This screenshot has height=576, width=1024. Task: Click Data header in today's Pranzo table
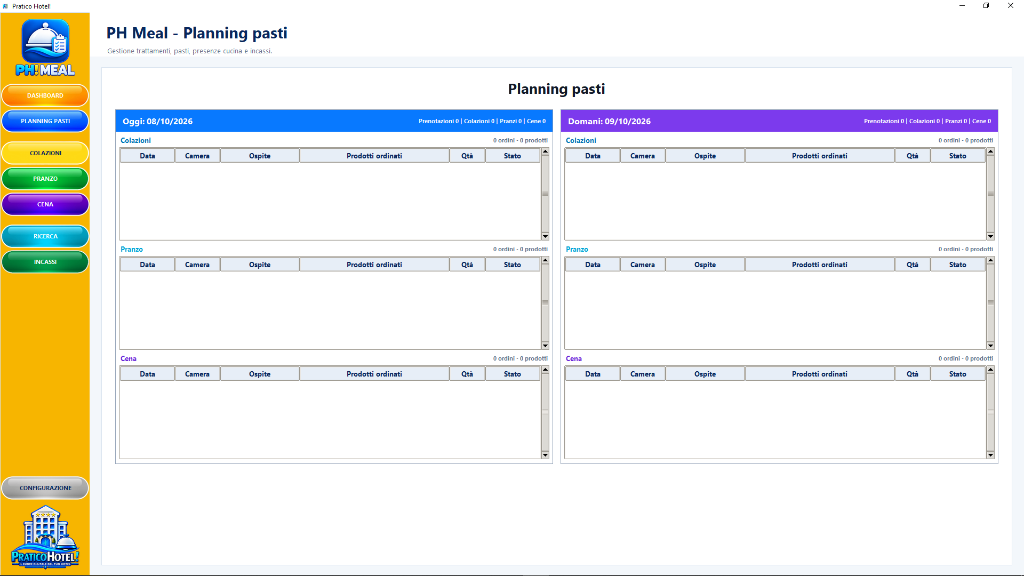click(148, 264)
